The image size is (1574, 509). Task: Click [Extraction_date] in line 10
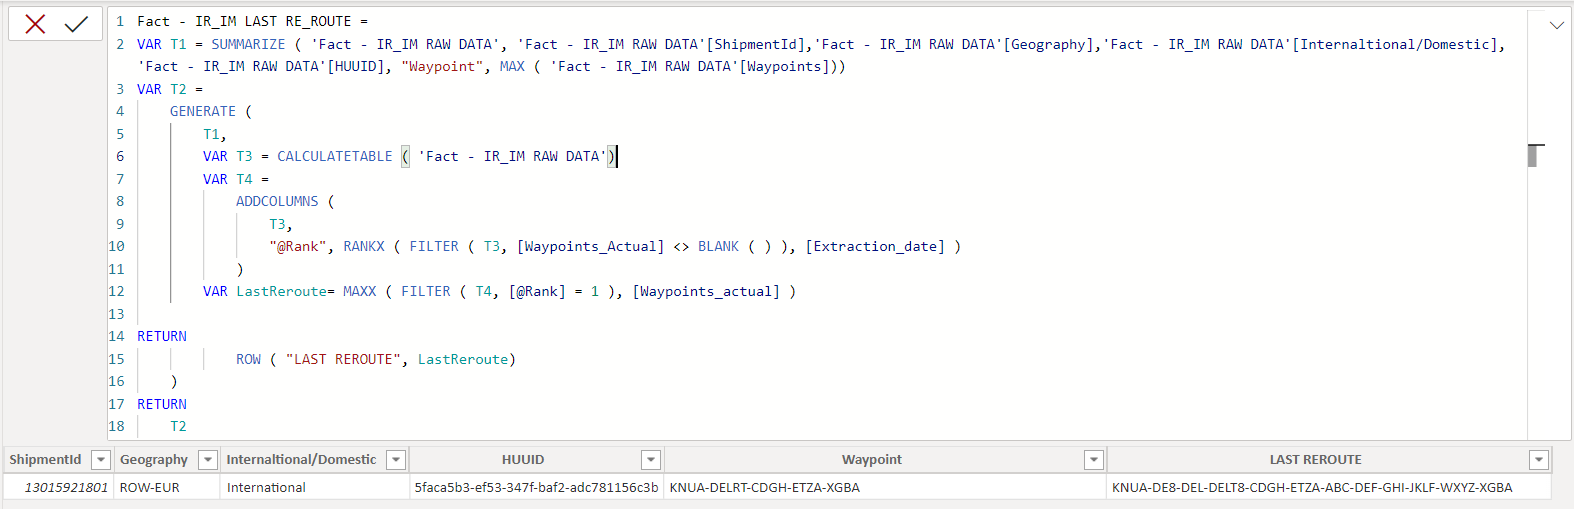tap(875, 246)
